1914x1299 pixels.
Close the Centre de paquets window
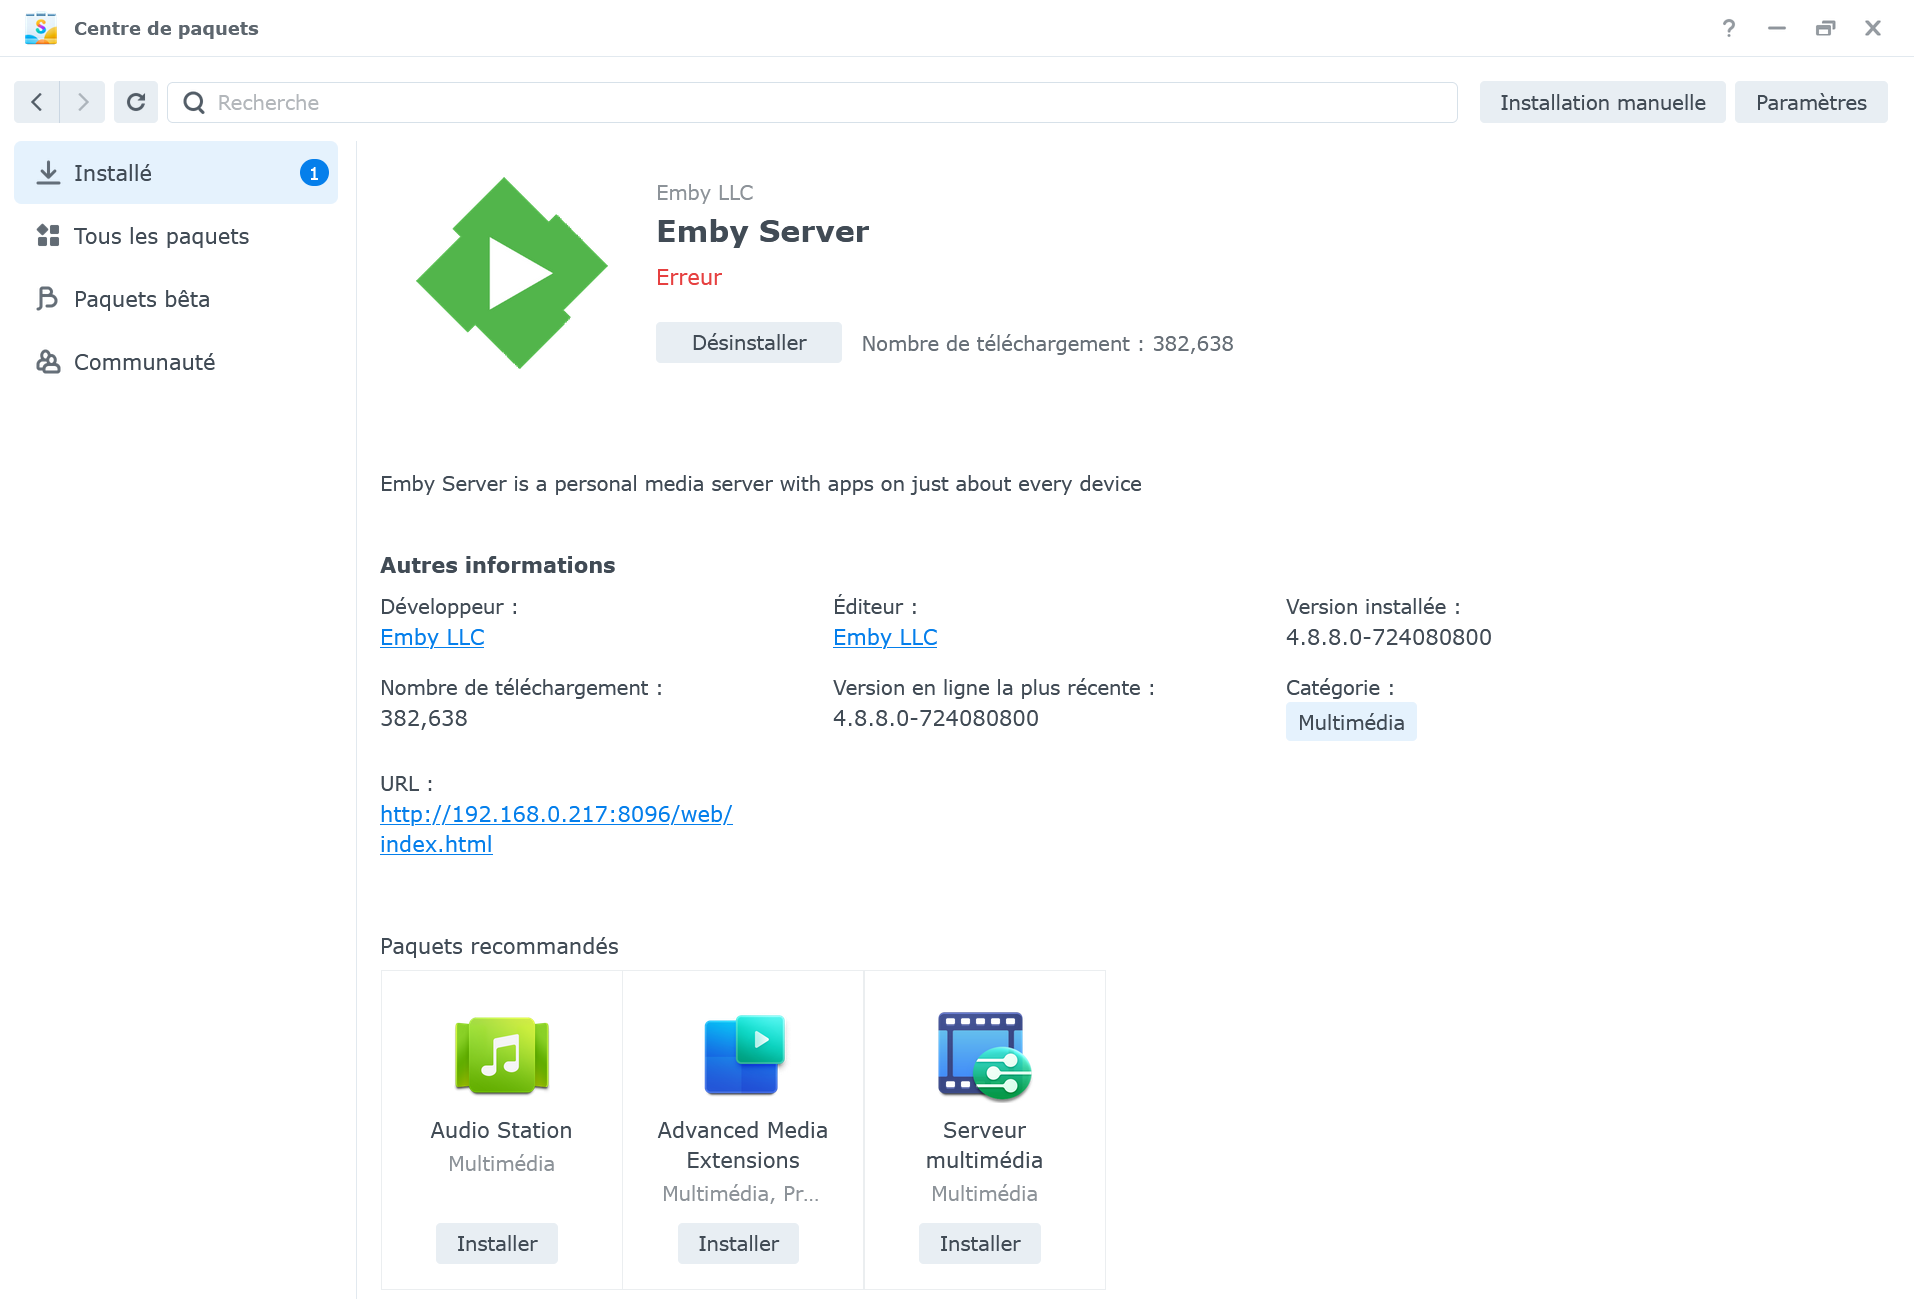(x=1873, y=28)
